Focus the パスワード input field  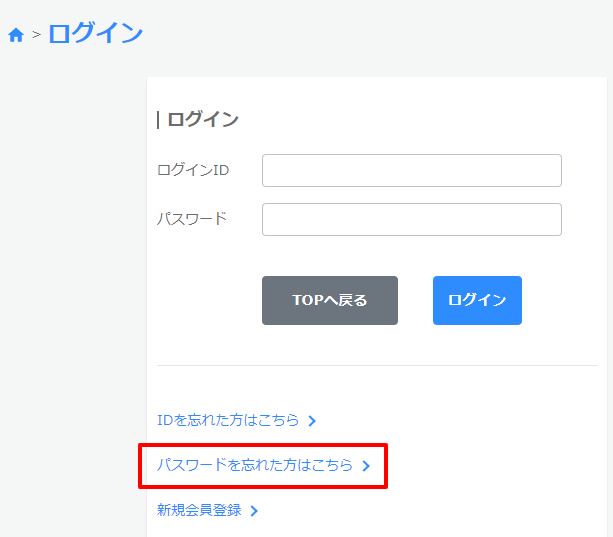click(411, 219)
